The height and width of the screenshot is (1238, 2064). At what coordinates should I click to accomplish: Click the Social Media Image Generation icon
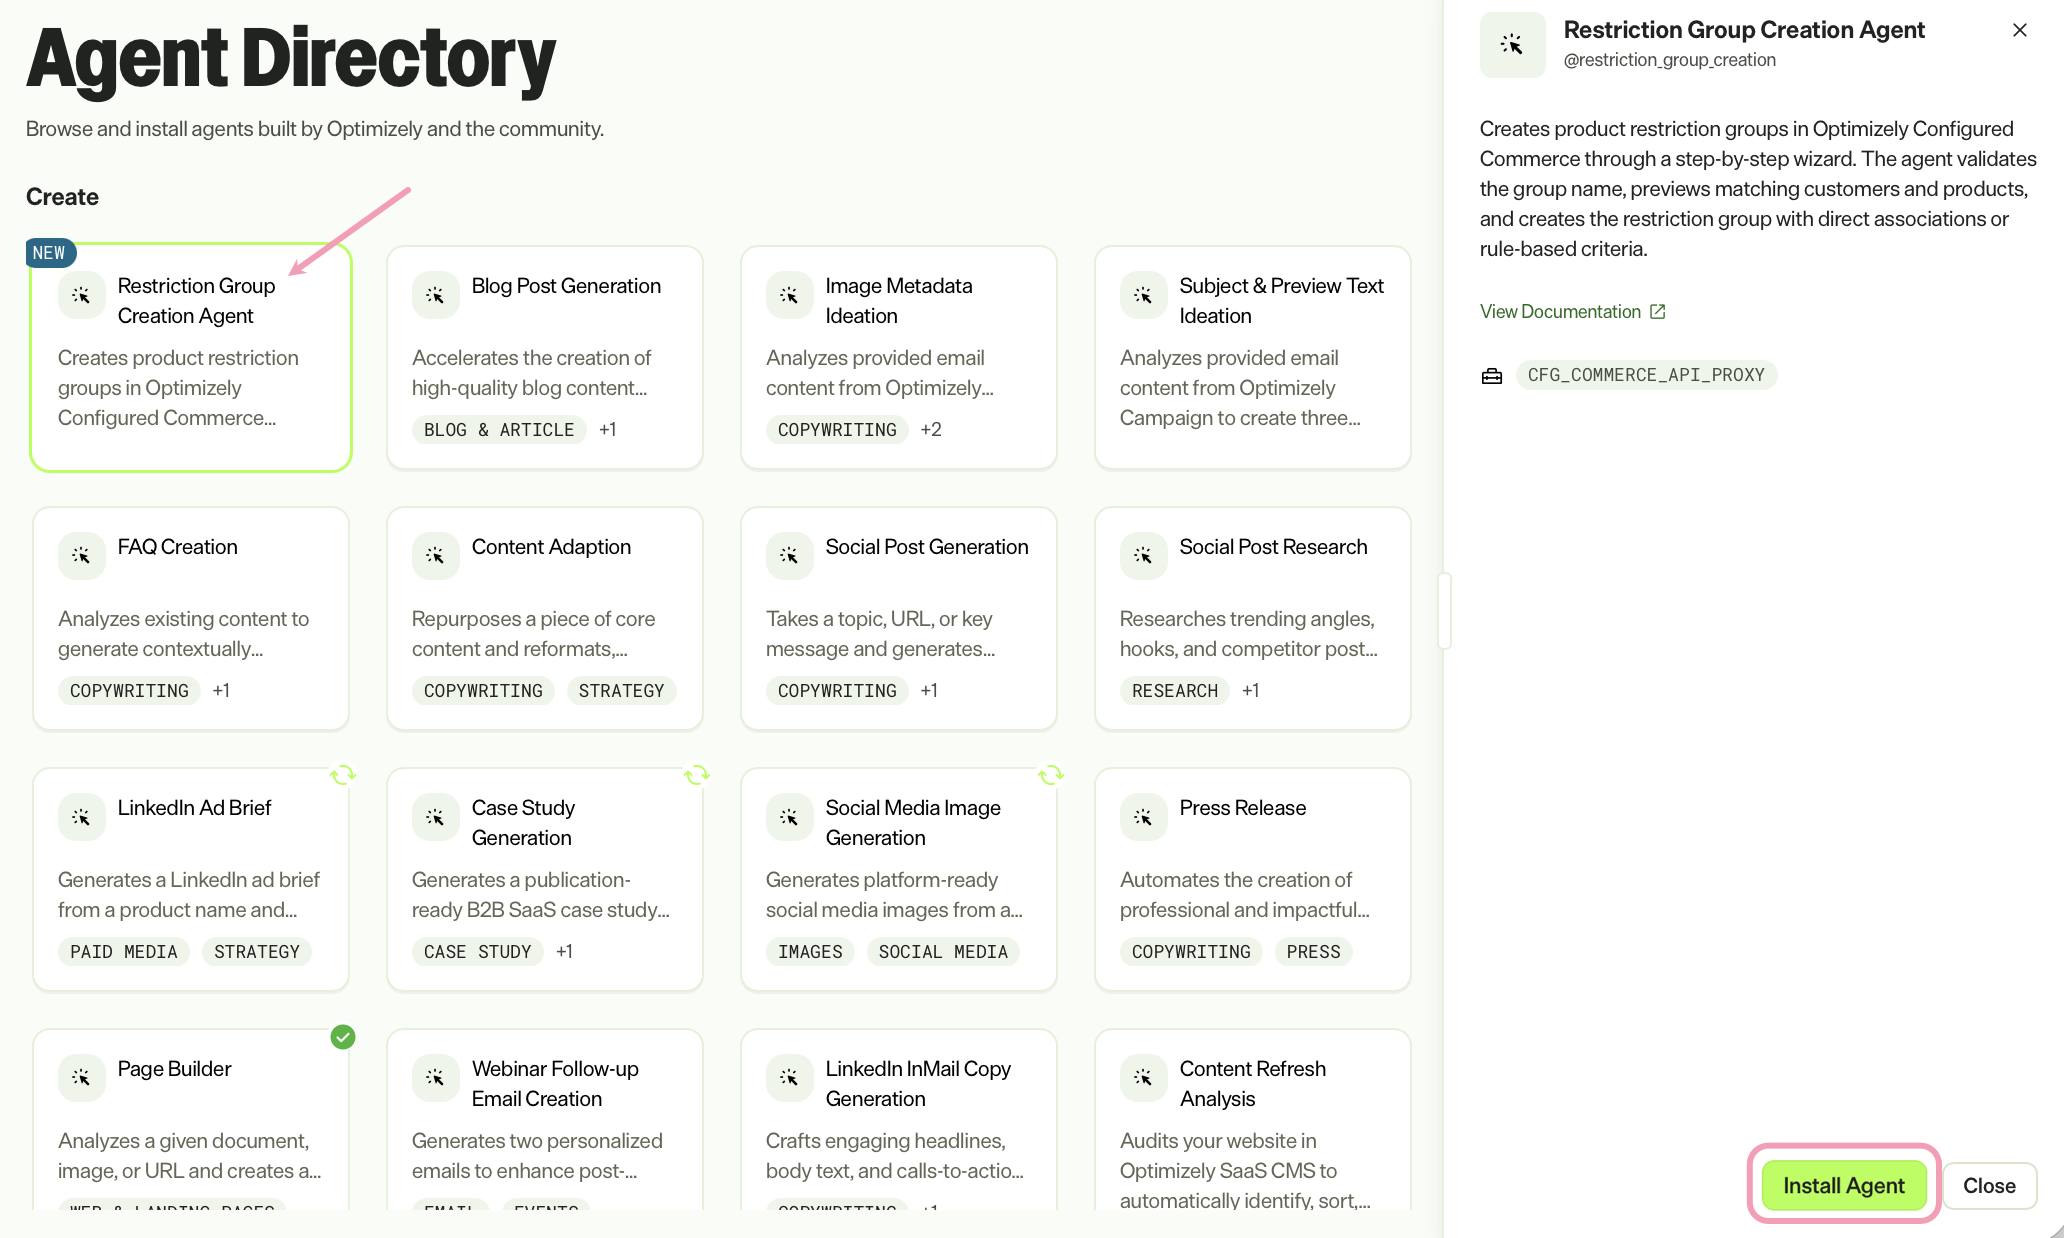tap(790, 818)
